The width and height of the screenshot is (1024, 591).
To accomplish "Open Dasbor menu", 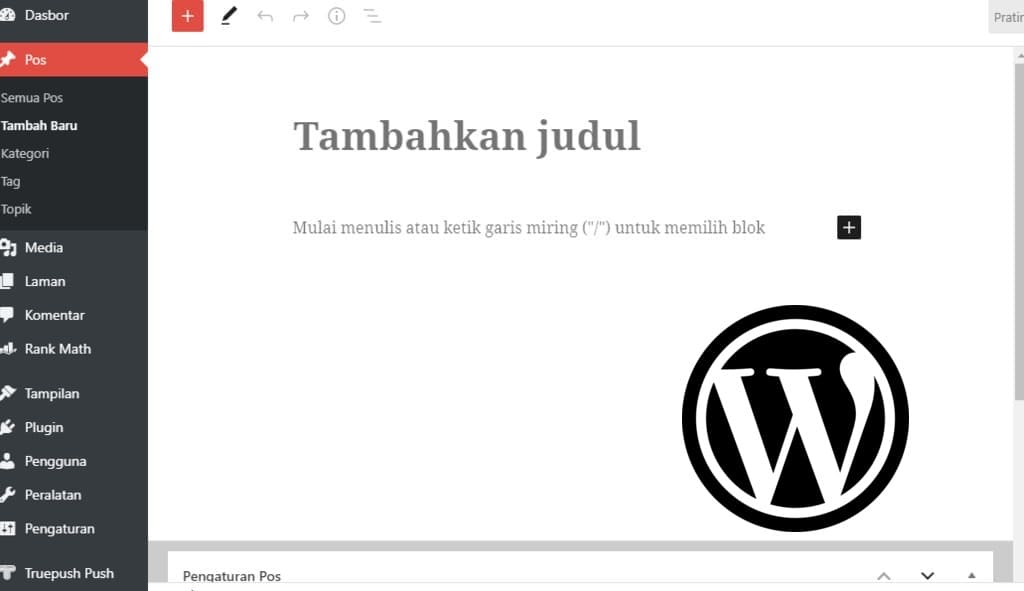I will pos(46,15).
